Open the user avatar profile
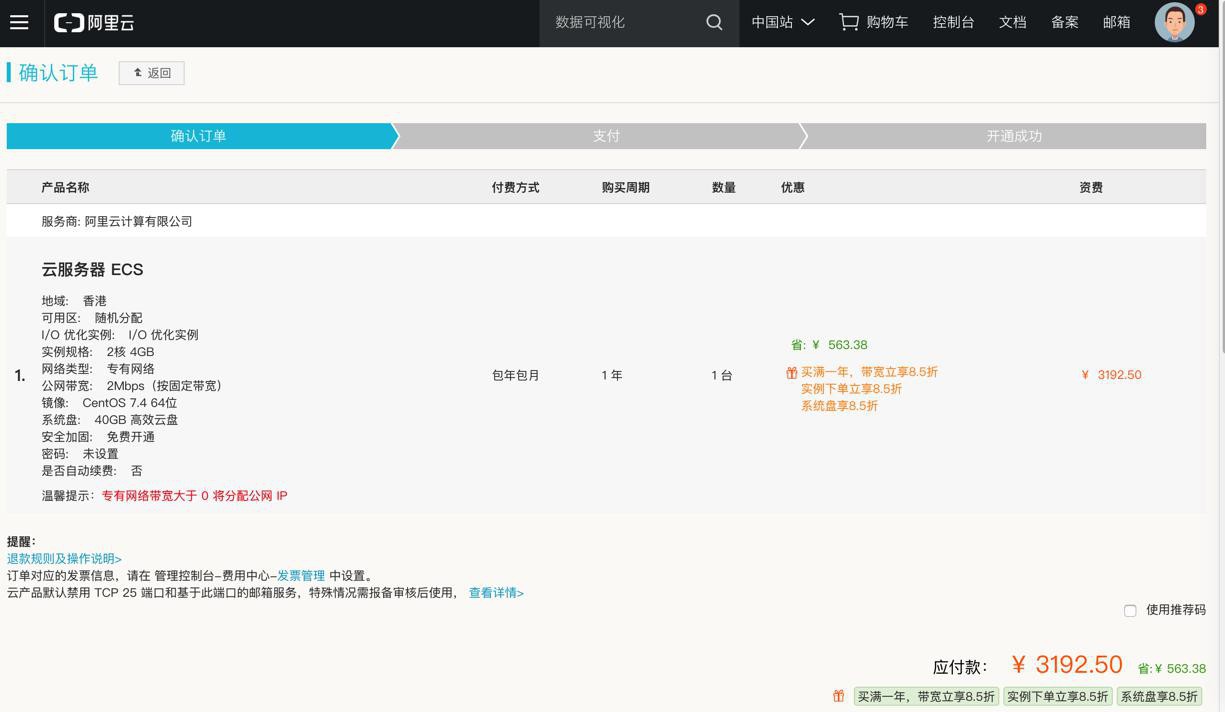1225x712 pixels. click(1174, 22)
